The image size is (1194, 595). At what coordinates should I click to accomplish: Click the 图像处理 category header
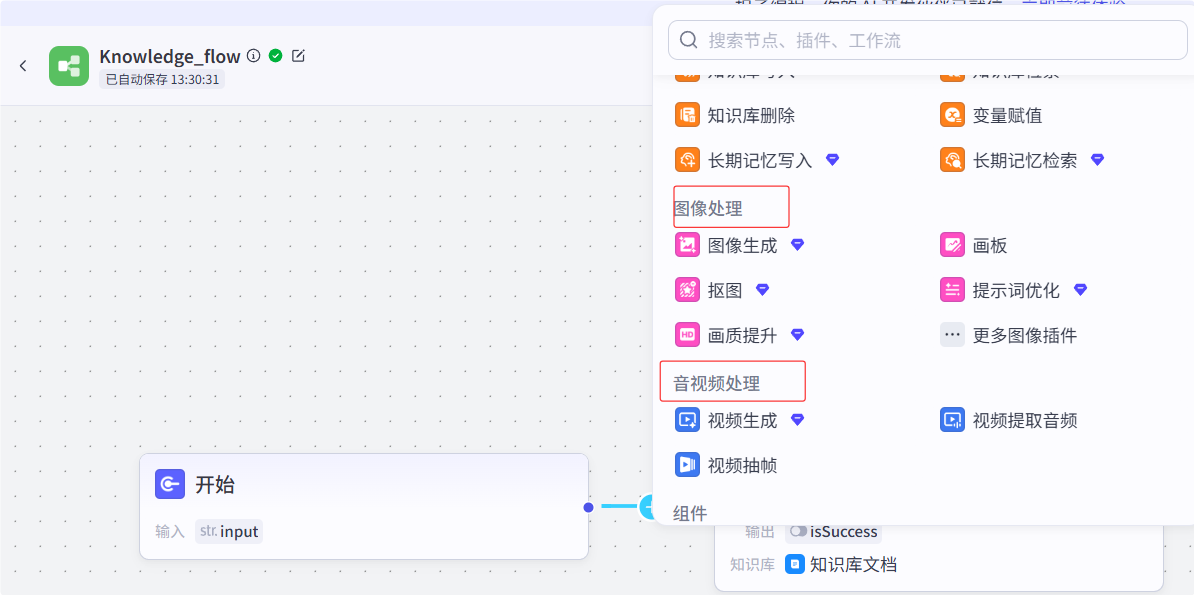point(710,206)
